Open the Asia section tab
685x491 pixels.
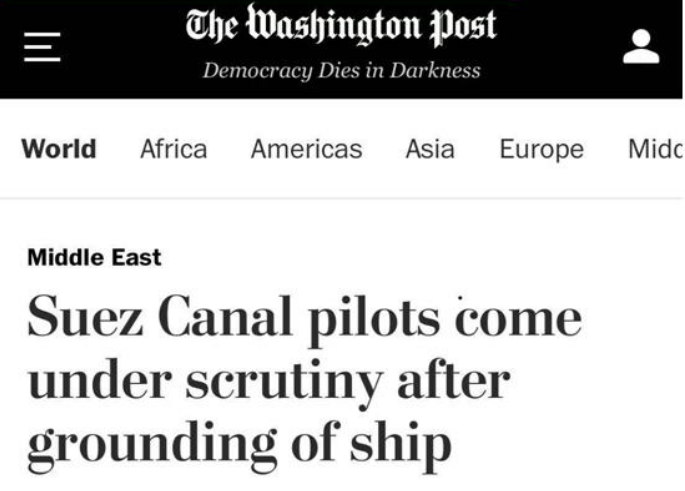[x=430, y=150]
